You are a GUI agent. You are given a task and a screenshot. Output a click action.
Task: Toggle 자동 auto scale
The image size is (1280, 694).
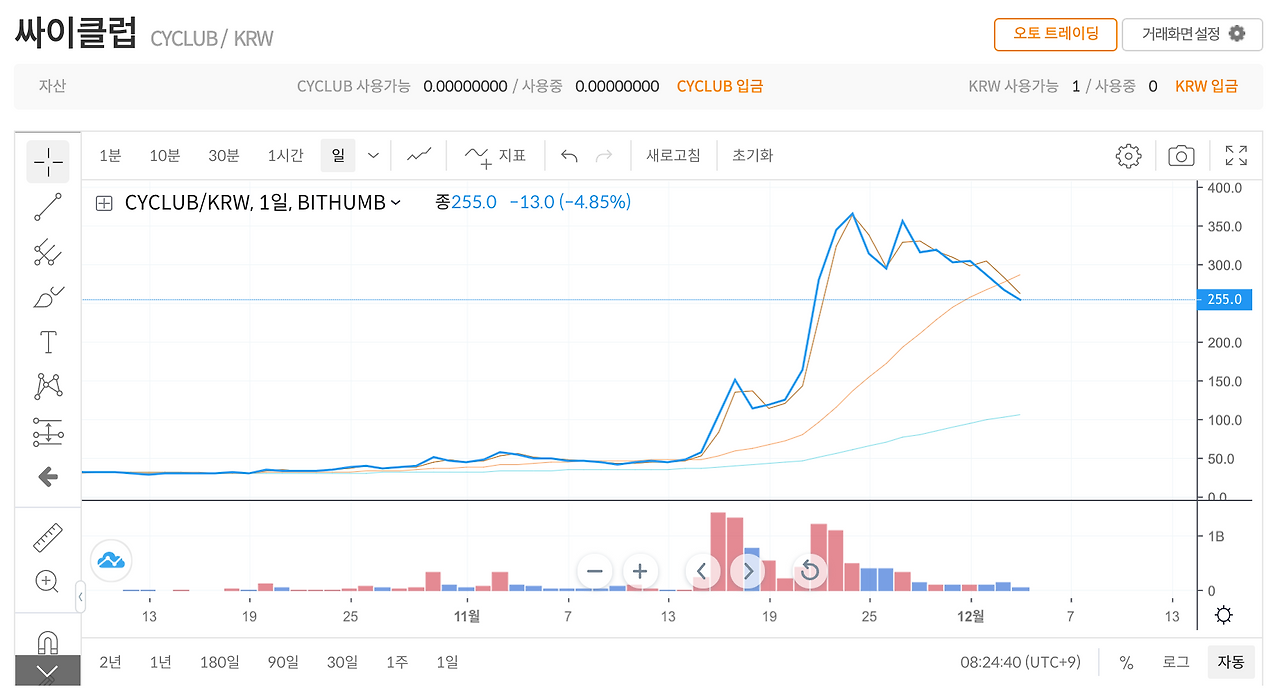coord(1230,662)
